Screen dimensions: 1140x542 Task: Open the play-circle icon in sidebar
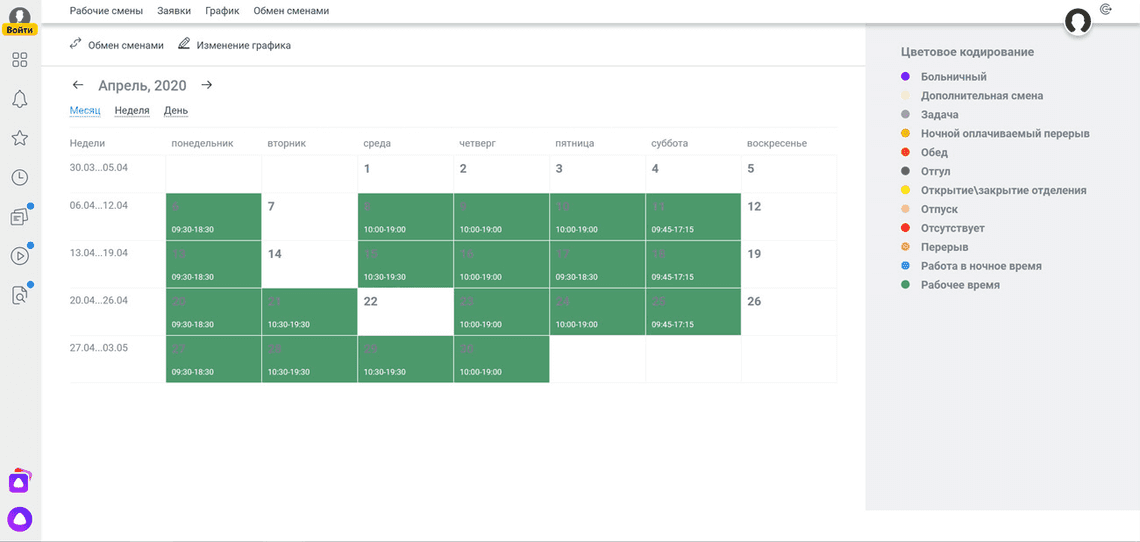(x=19, y=255)
